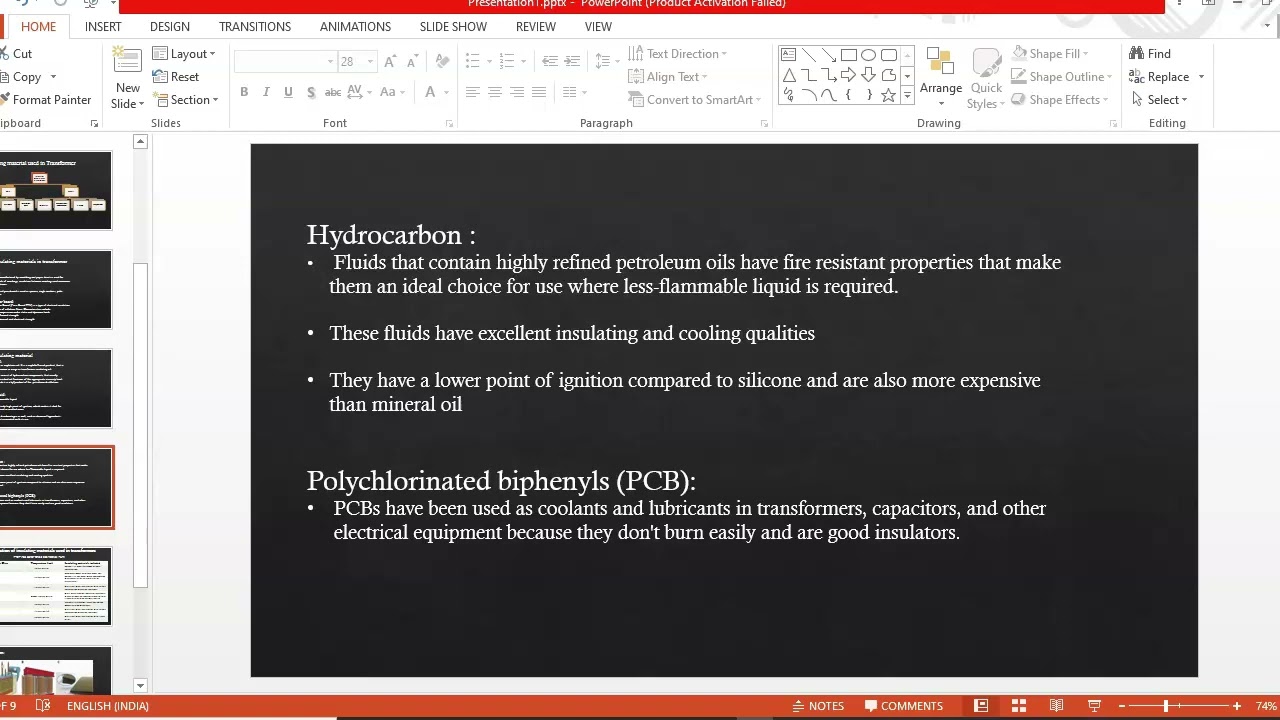Start Slide Show from status bar icon

1094,706
